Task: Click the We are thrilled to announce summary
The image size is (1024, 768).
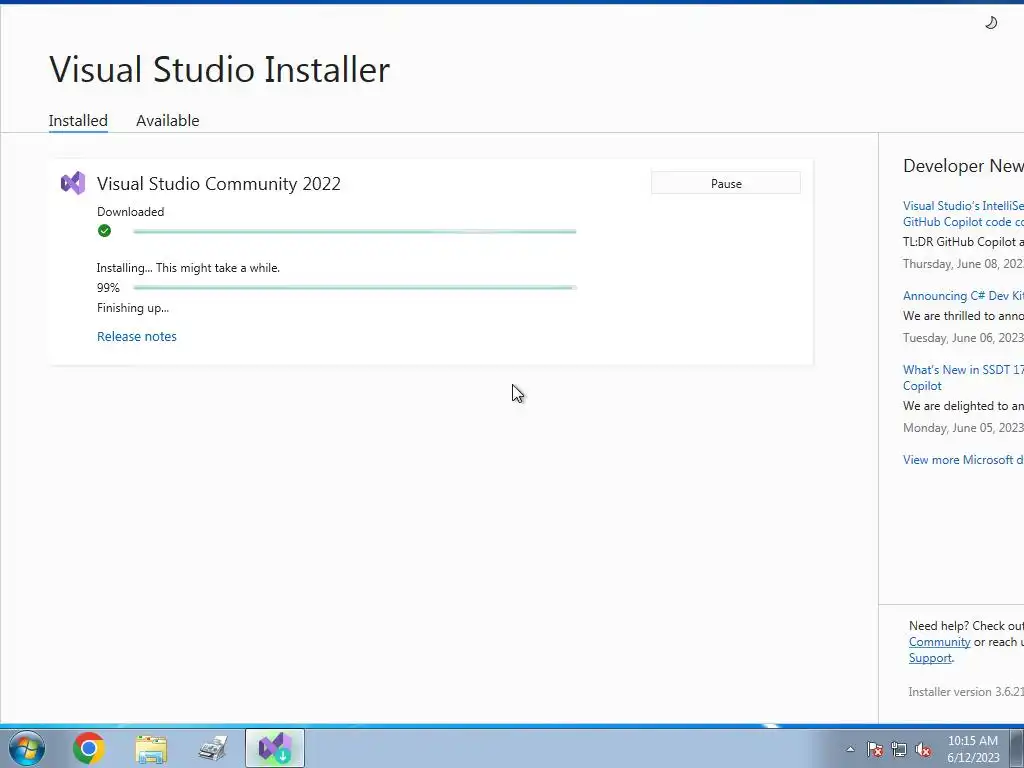Action: click(963, 315)
